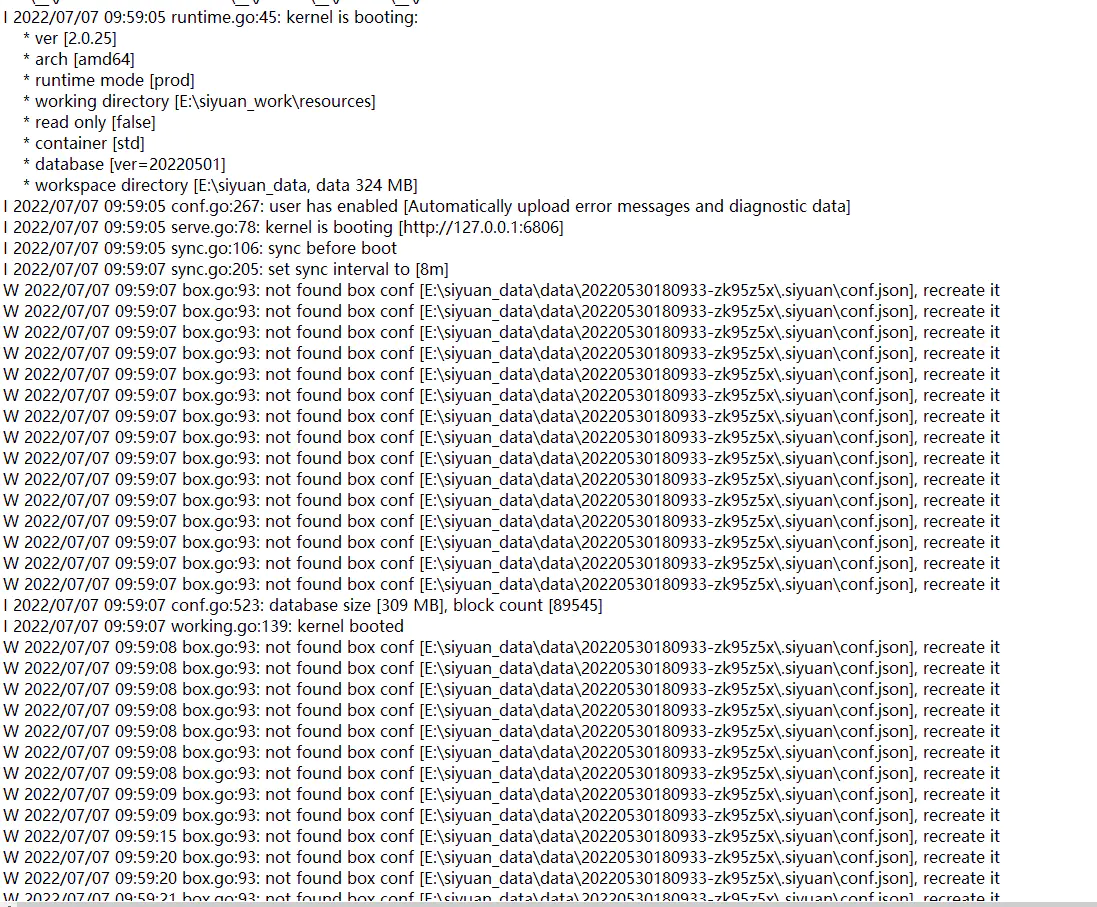Click the conf.go:267 diagnostic data log line
1097x907 pixels.
(427, 206)
